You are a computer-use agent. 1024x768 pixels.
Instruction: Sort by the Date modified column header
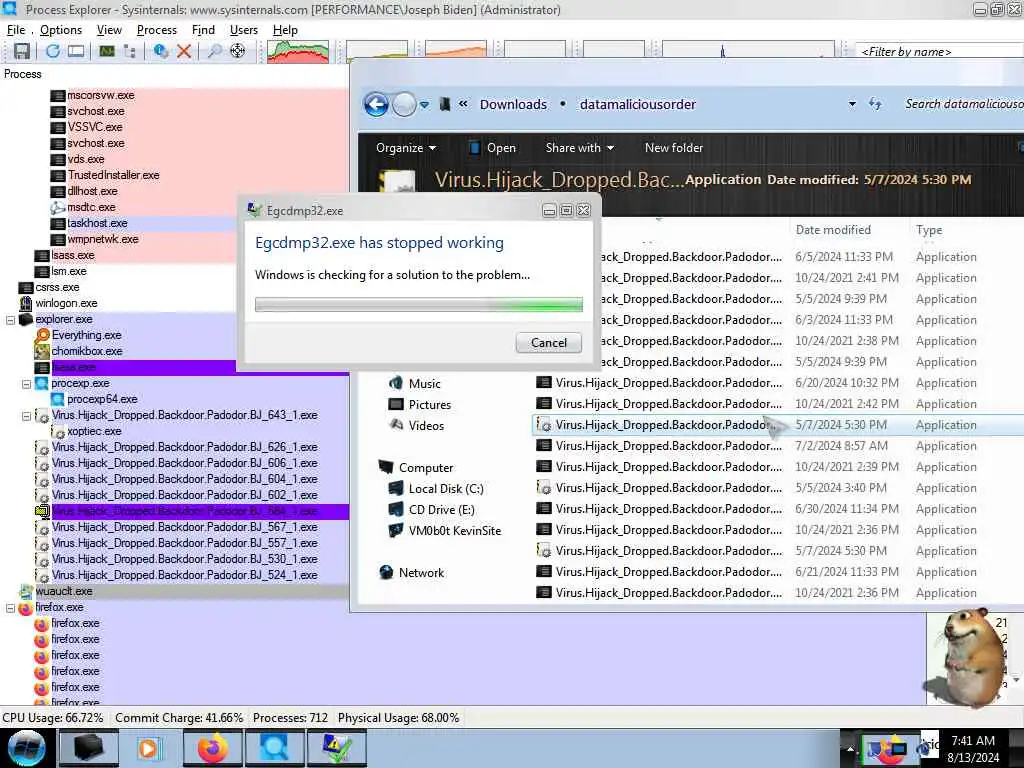(833, 230)
